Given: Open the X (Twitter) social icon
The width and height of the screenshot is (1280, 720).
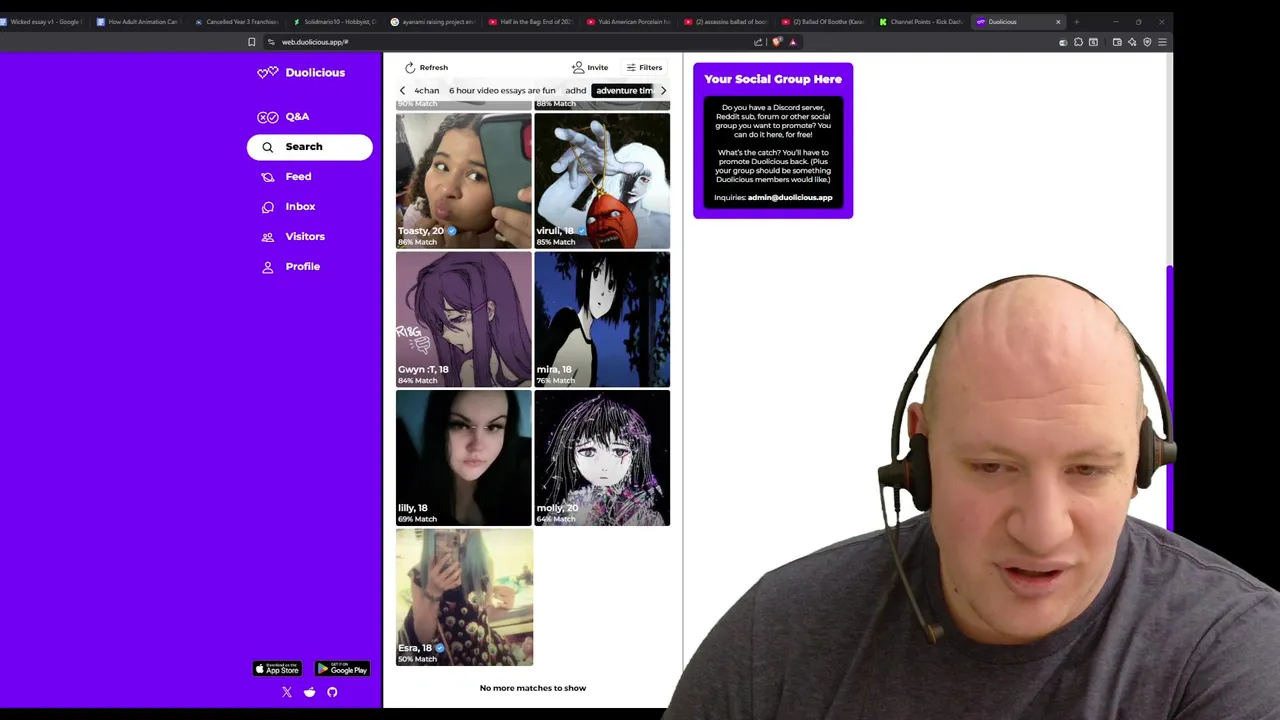Looking at the screenshot, I should [x=287, y=692].
